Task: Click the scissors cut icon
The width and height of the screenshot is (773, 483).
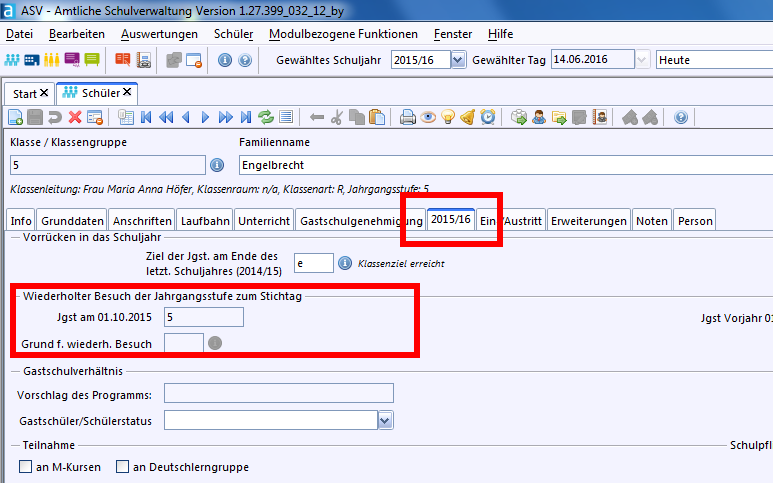Action: pos(337,117)
